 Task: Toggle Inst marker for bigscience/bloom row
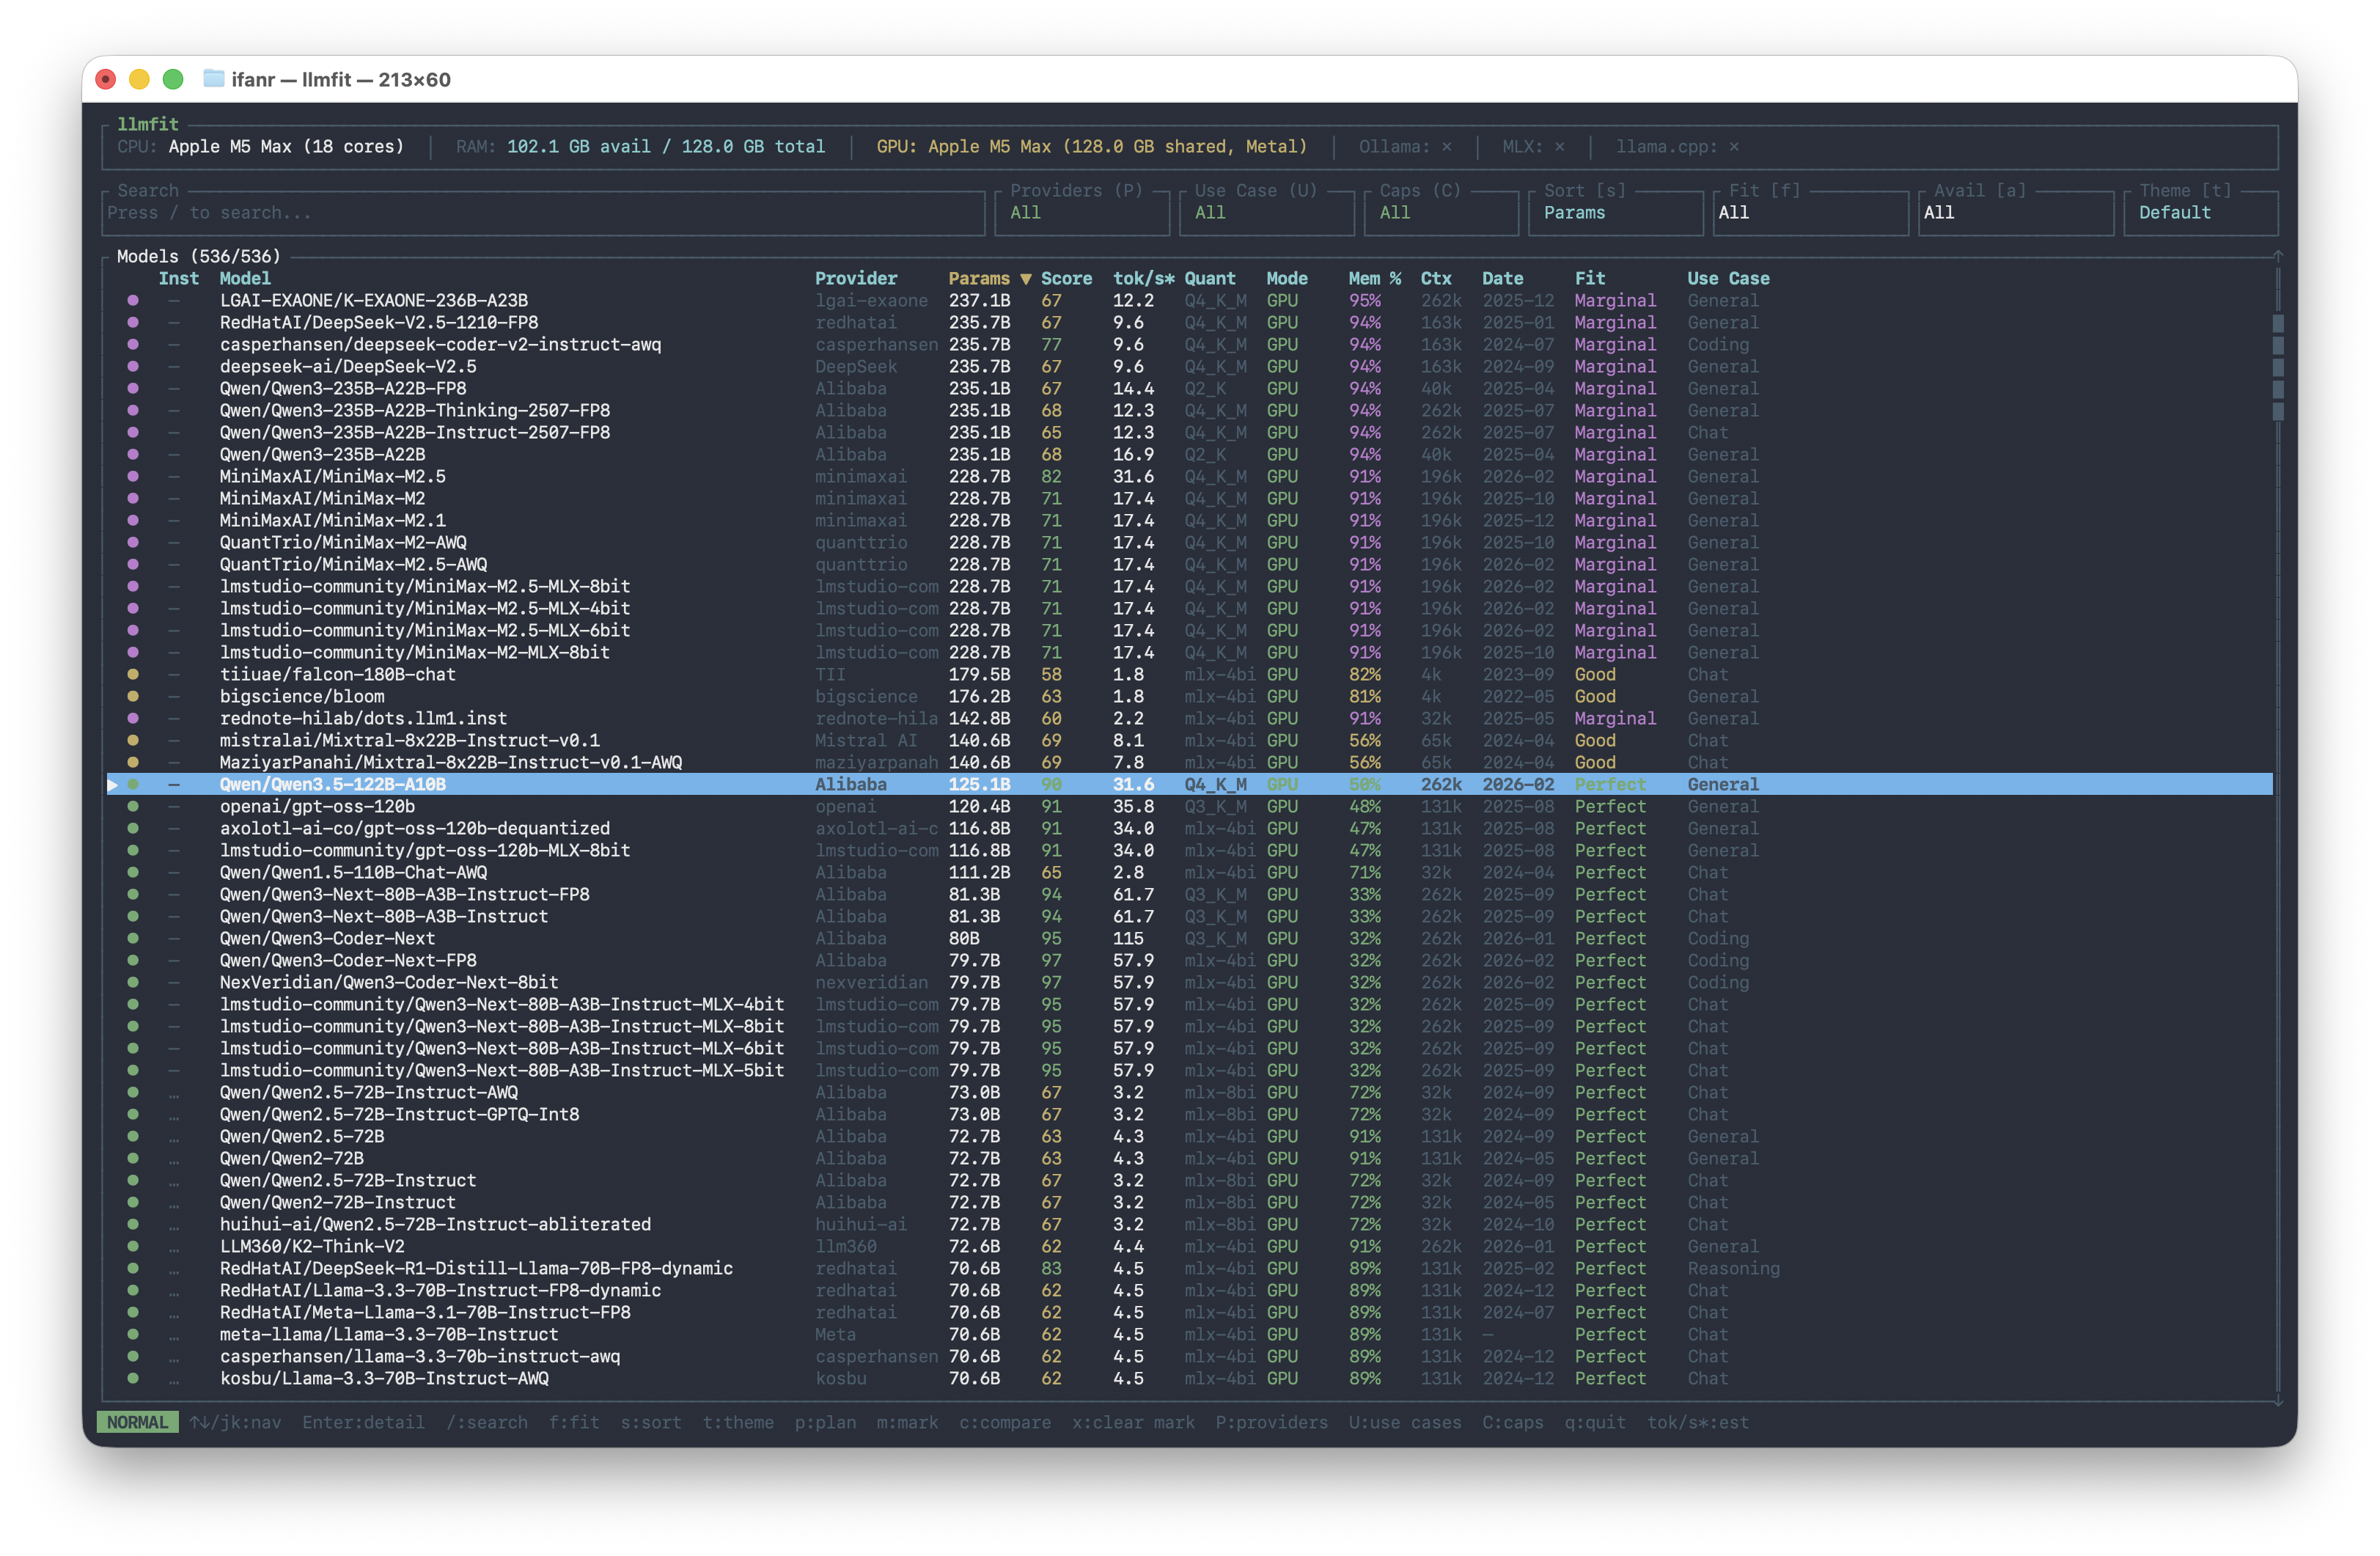click(174, 696)
